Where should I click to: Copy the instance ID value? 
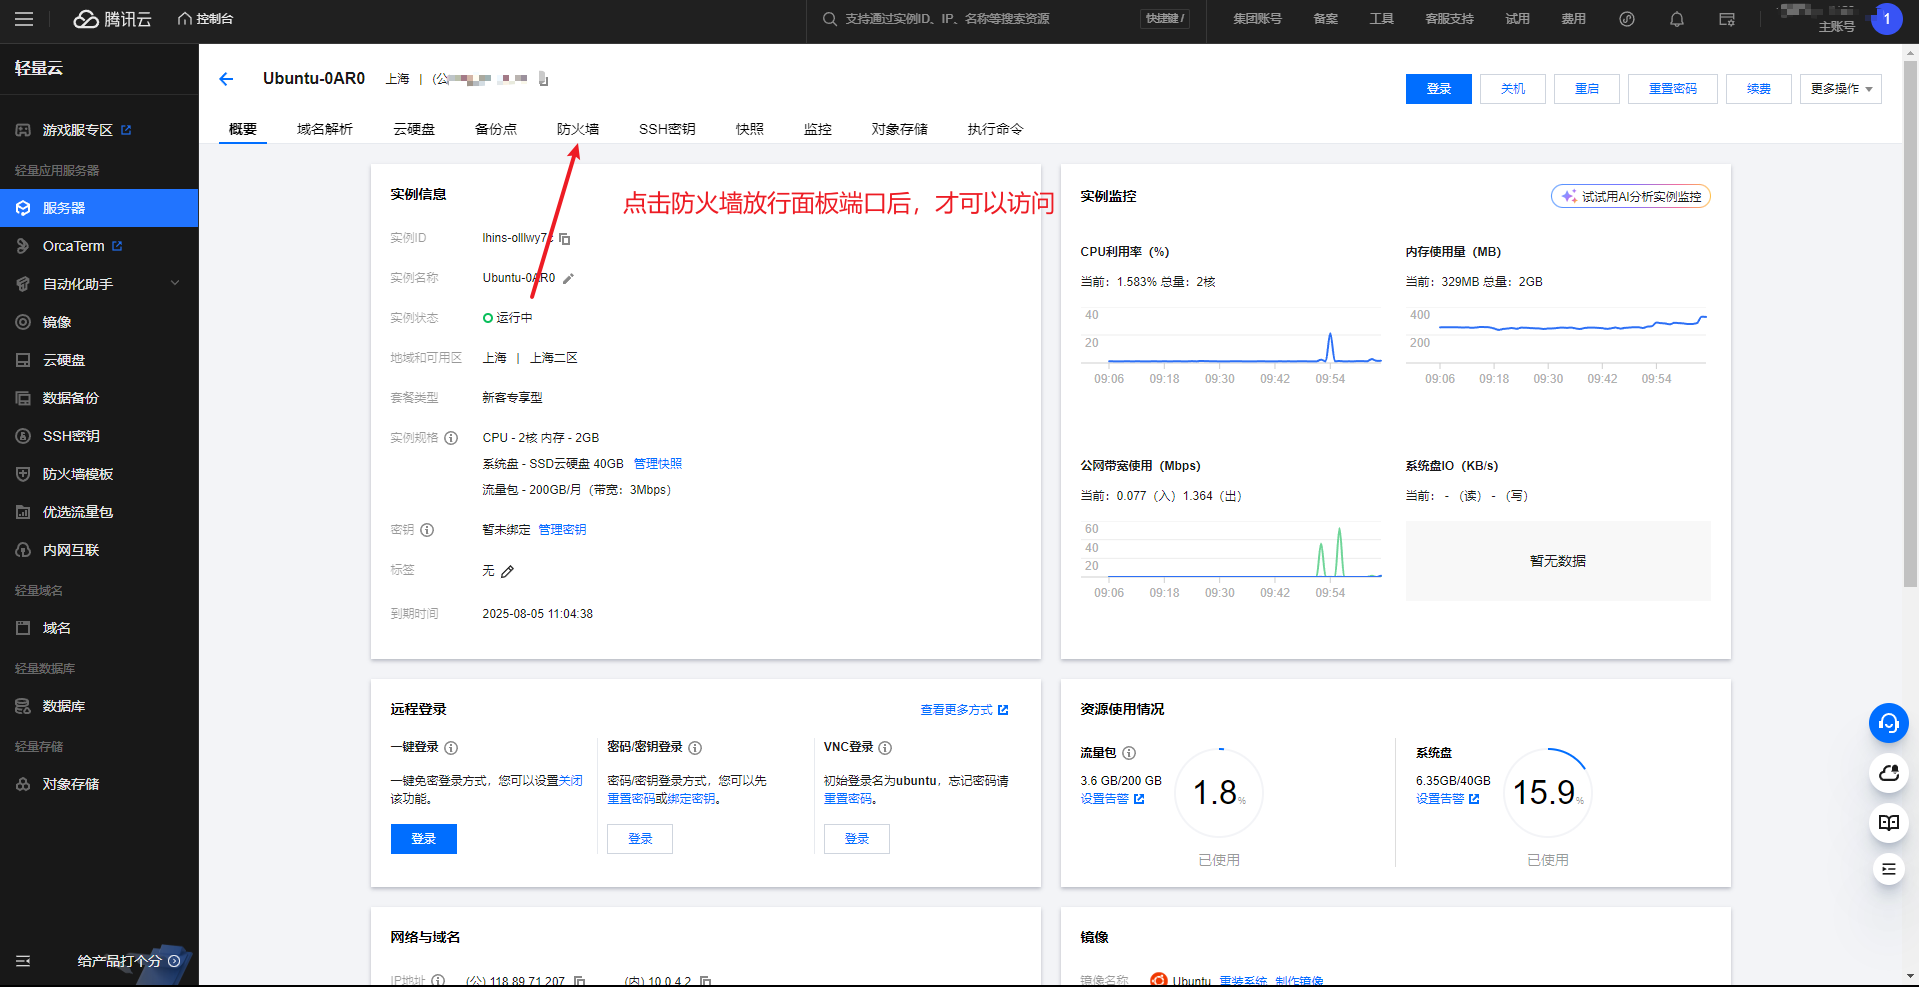tap(565, 239)
